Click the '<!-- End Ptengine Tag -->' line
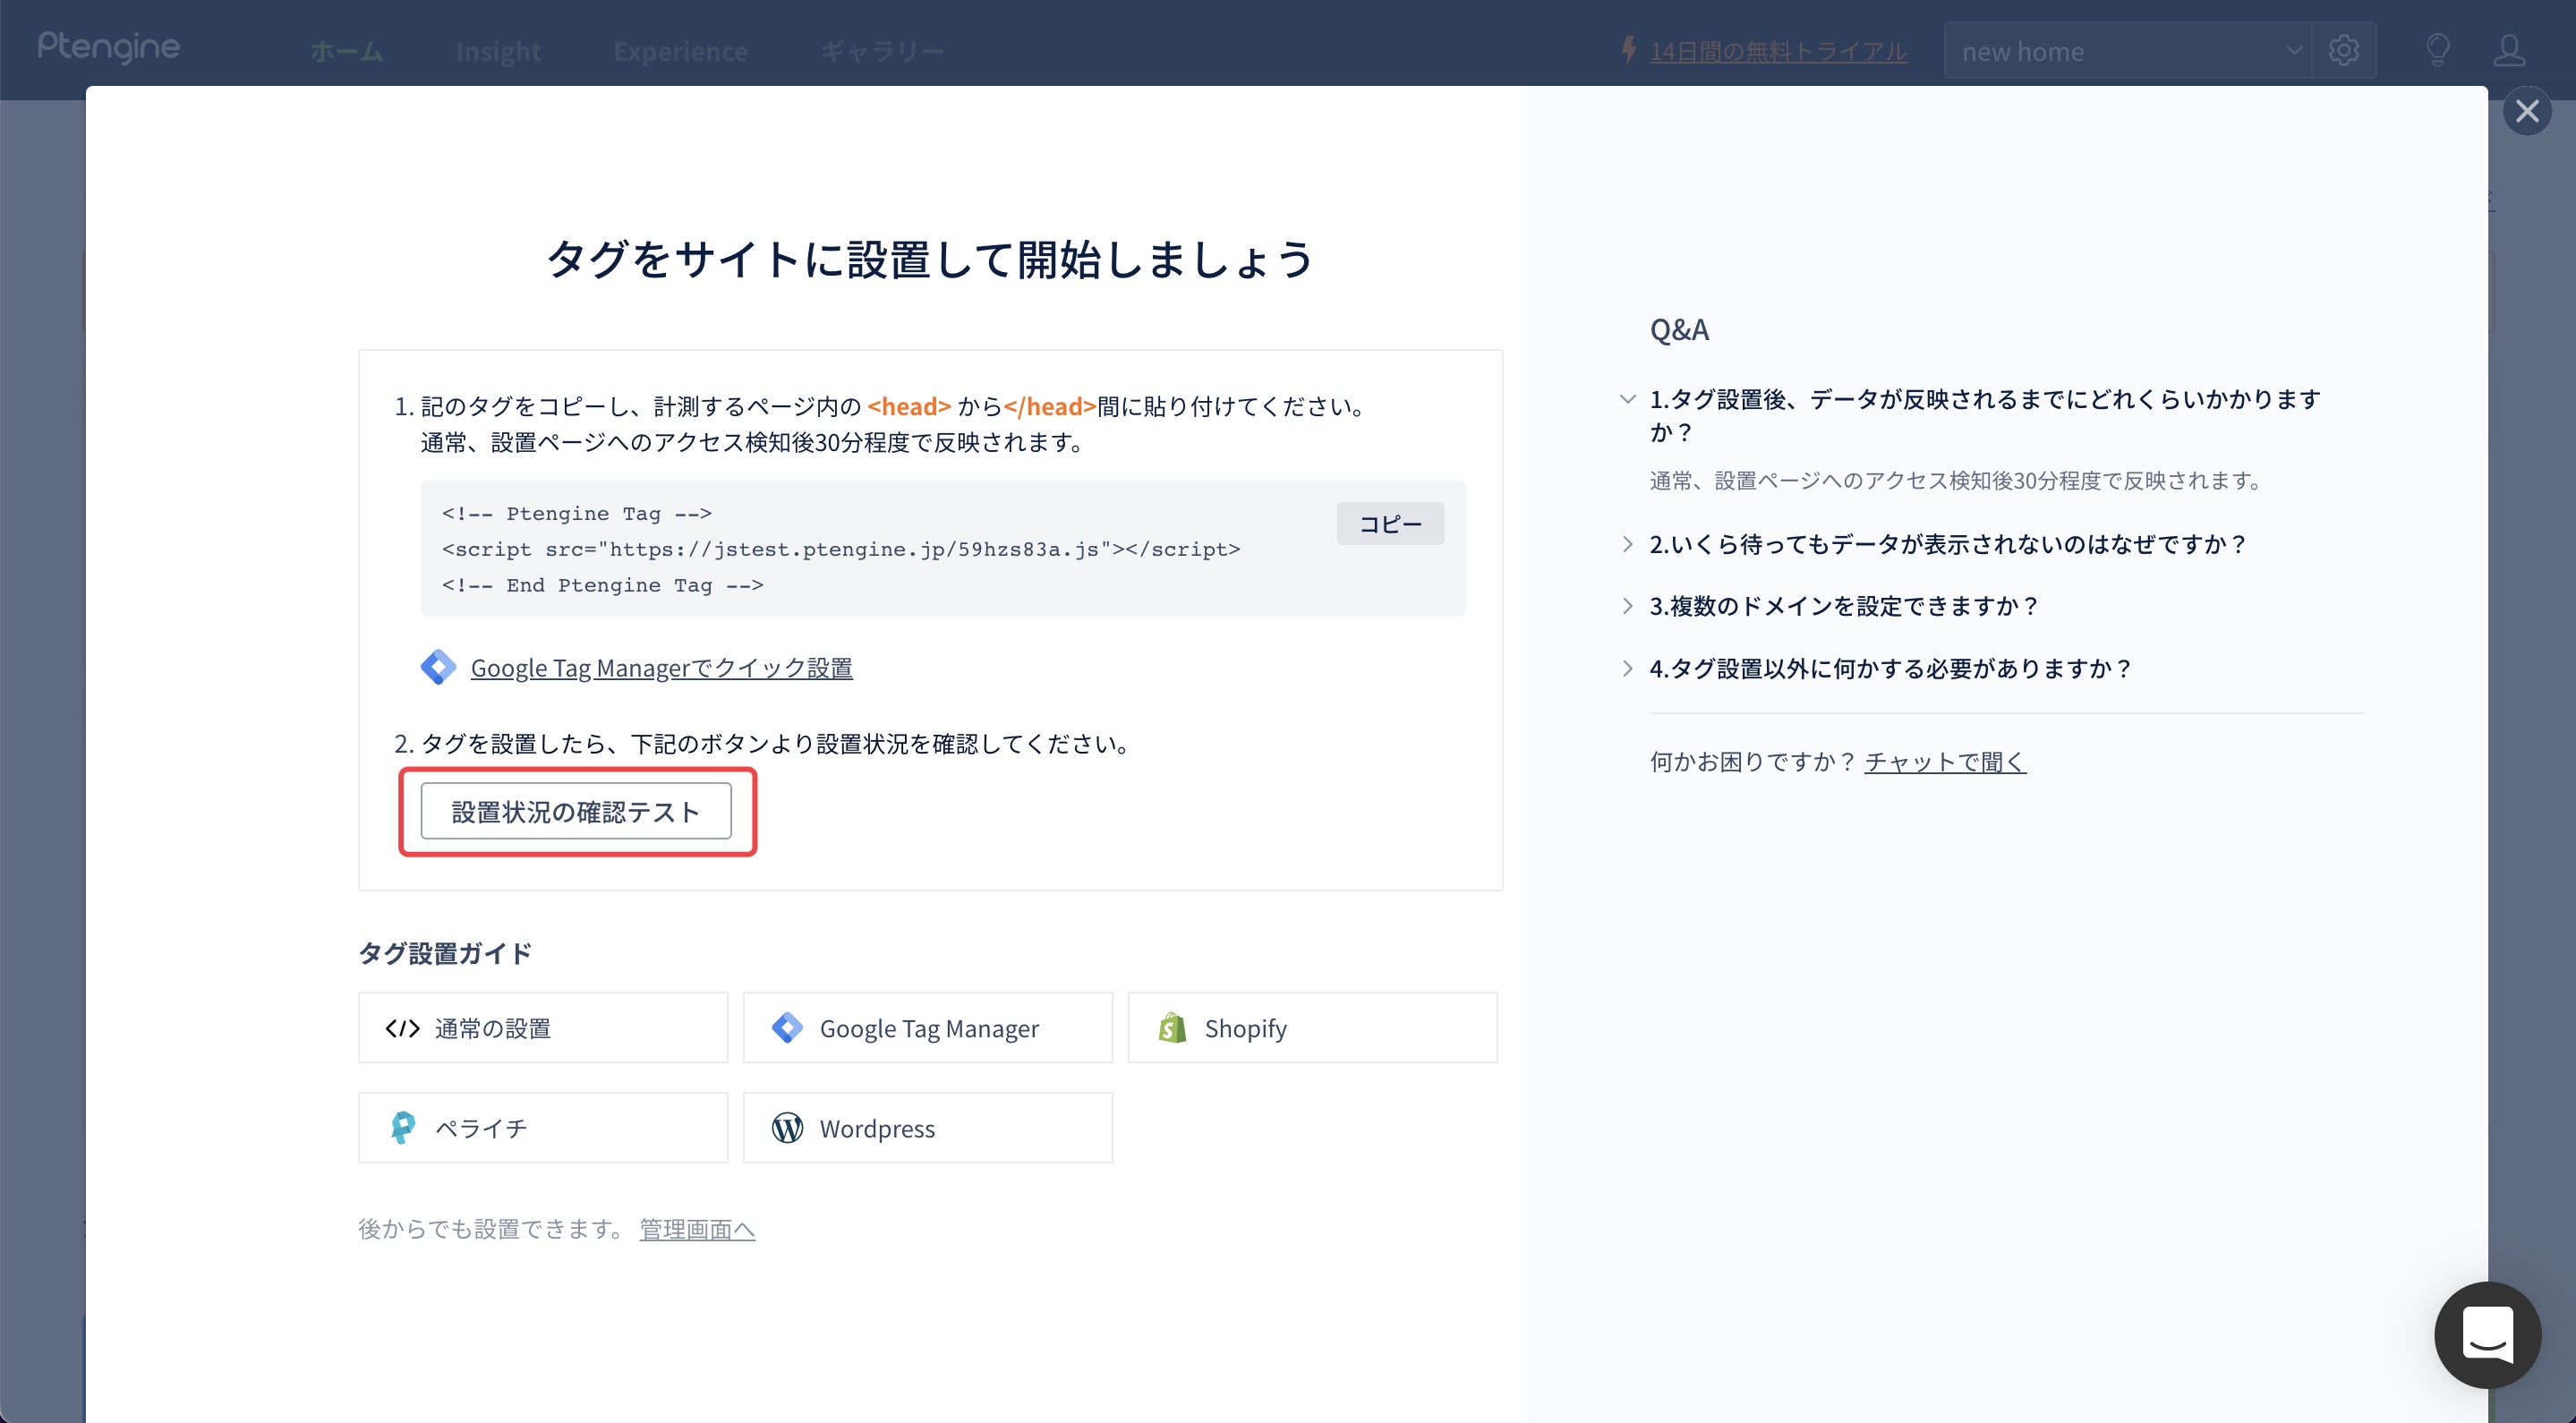 (603, 585)
